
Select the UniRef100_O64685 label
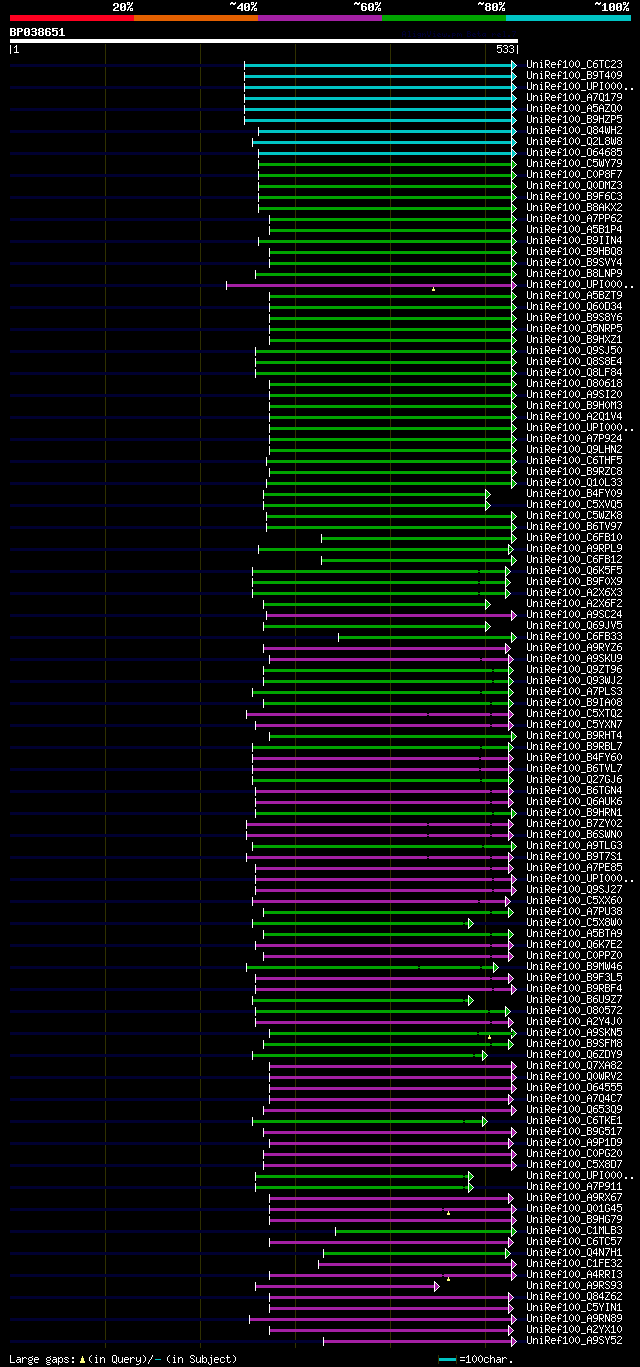click(574, 153)
